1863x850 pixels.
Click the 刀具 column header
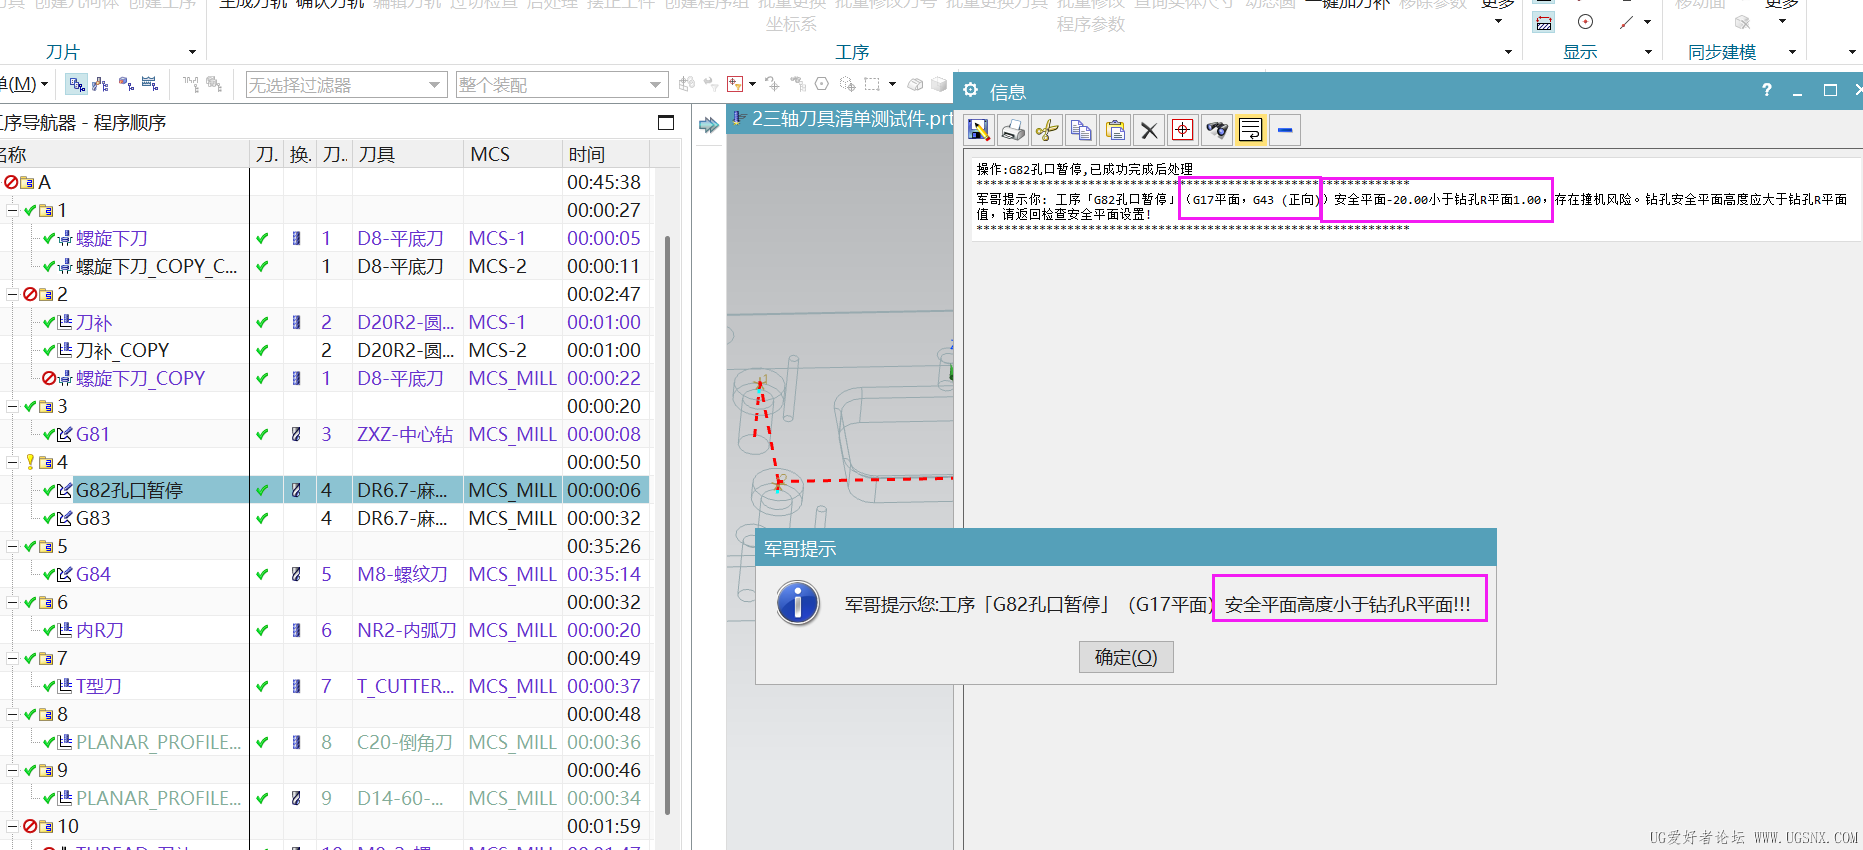tap(407, 154)
